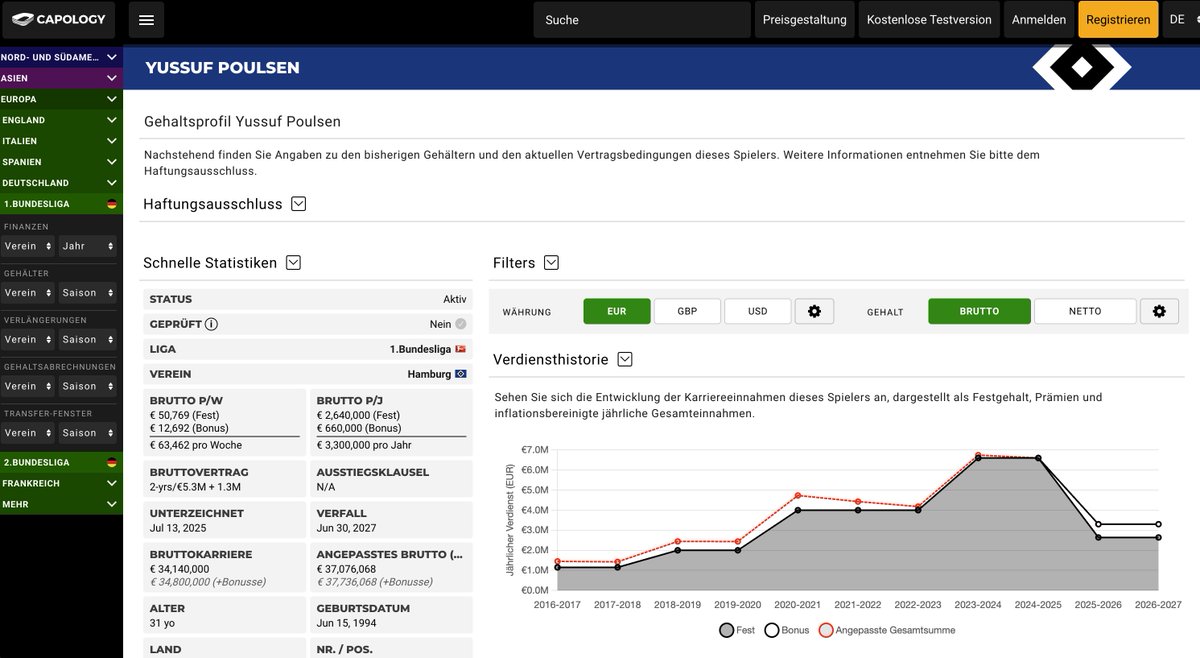The width and height of the screenshot is (1200, 658).
Task: Open Finanzen Verein dropdown
Action: coord(27,246)
